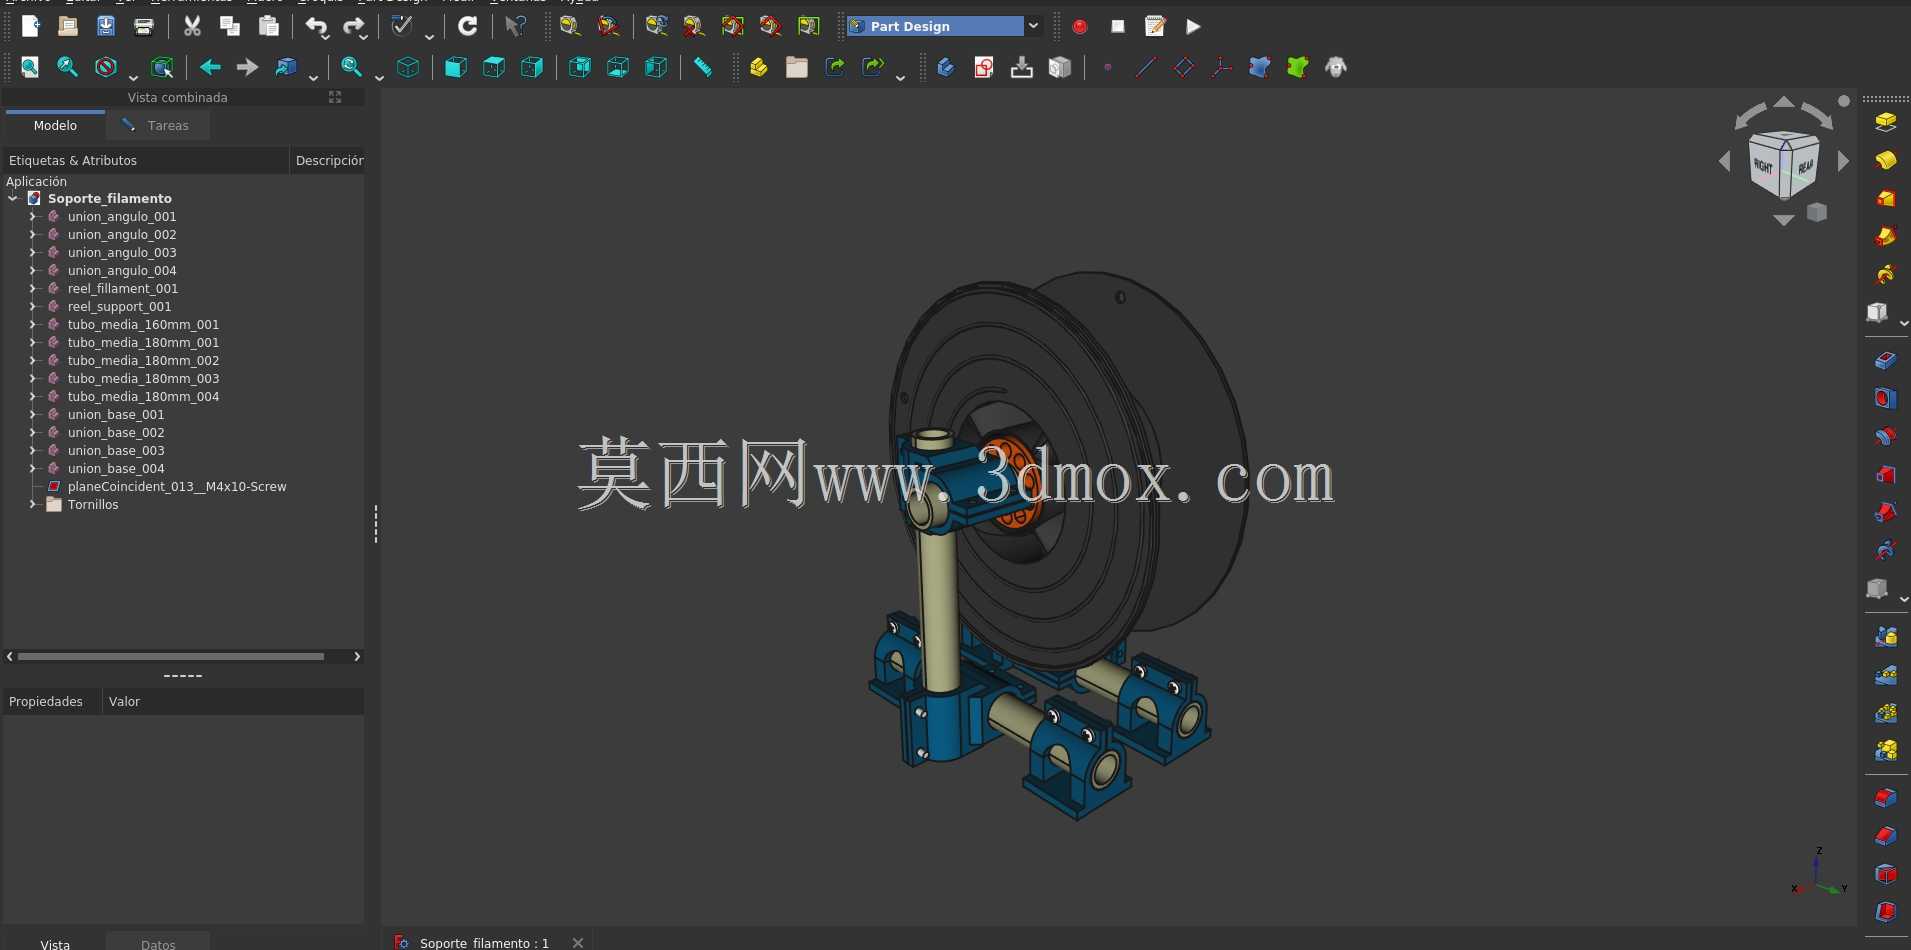Cut the selection with scissors icon

(192, 26)
